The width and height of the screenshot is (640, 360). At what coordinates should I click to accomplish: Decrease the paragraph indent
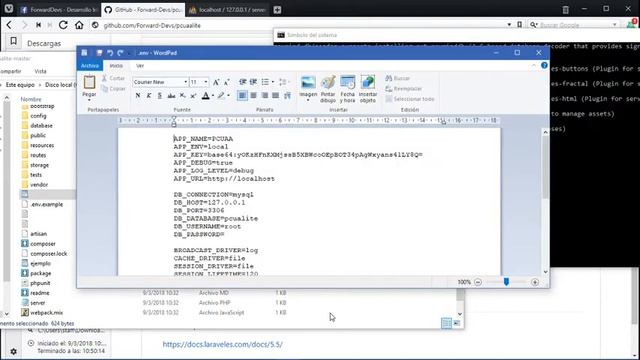tap(242, 82)
